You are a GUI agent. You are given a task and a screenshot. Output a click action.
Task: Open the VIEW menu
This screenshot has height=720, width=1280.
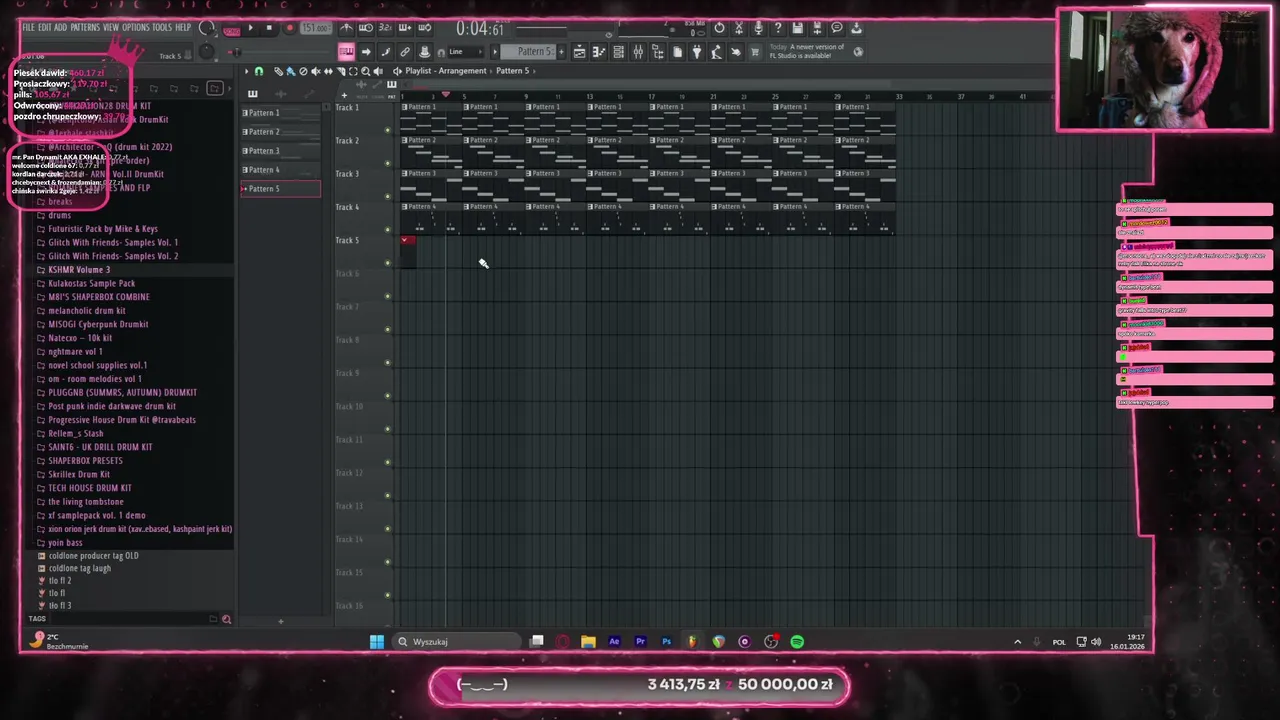coord(110,27)
